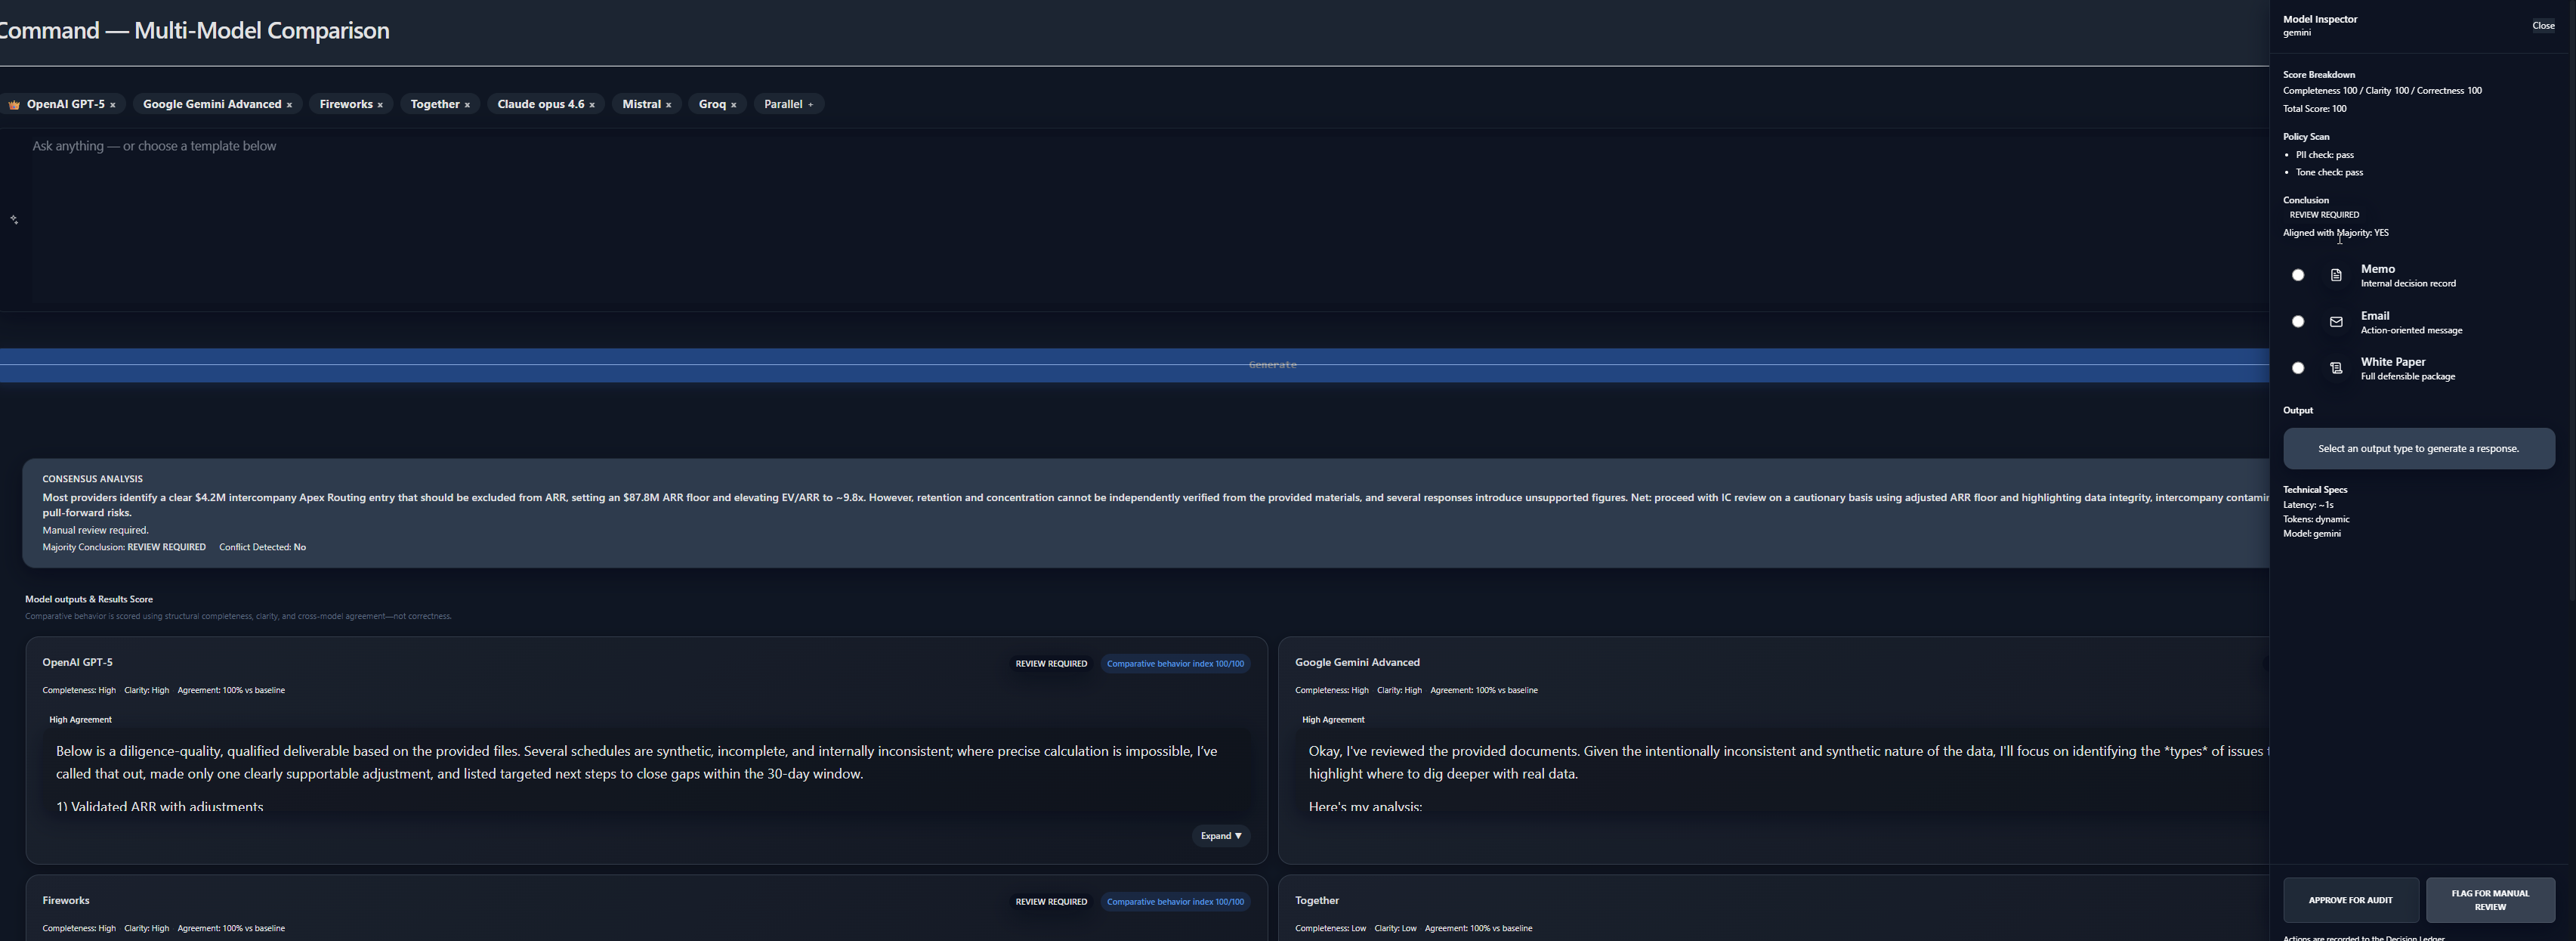2576x941 pixels.
Task: Remove the Groq model chip
Action: click(x=734, y=105)
